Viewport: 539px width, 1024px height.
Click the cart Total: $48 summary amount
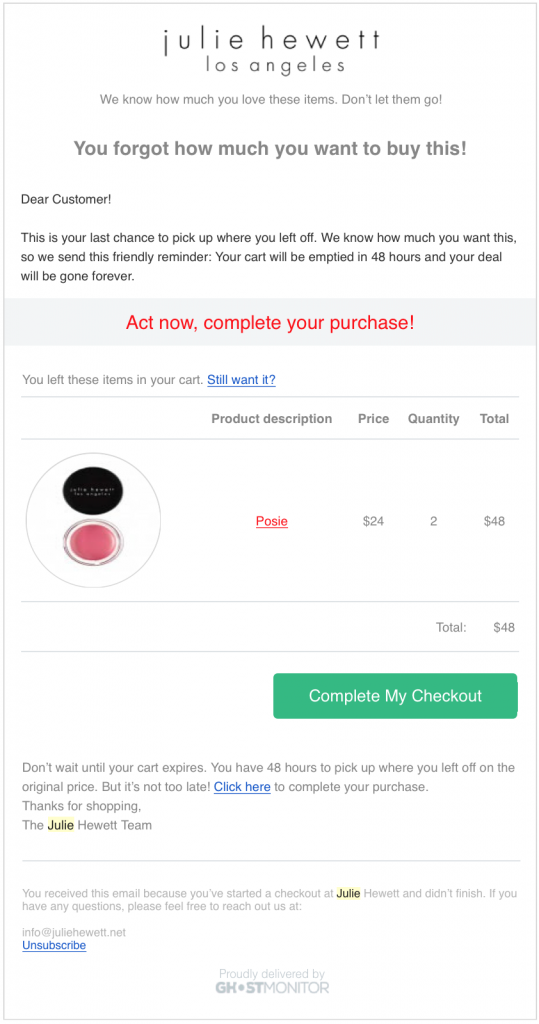504,628
